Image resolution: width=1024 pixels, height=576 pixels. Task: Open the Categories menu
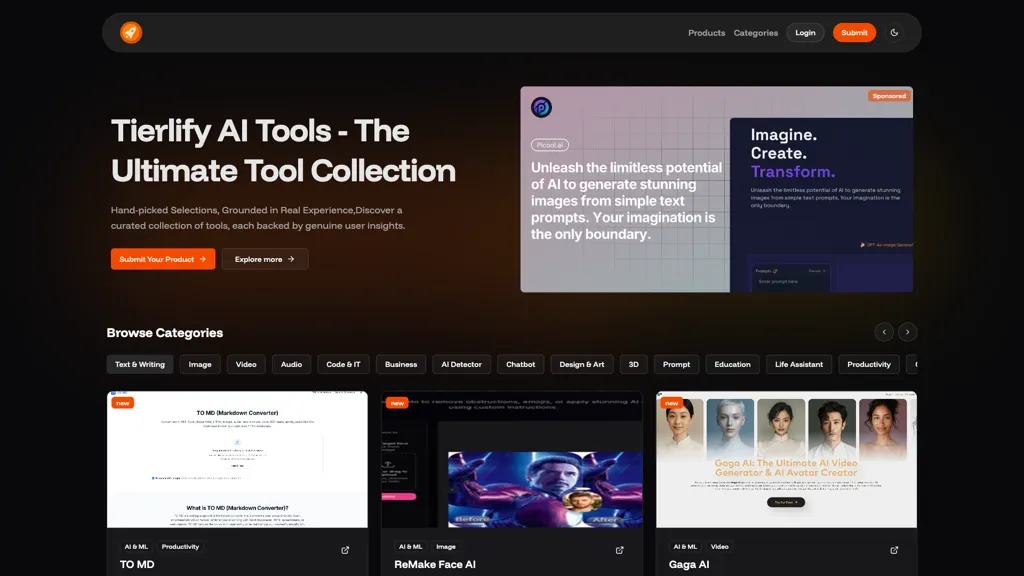coord(756,33)
